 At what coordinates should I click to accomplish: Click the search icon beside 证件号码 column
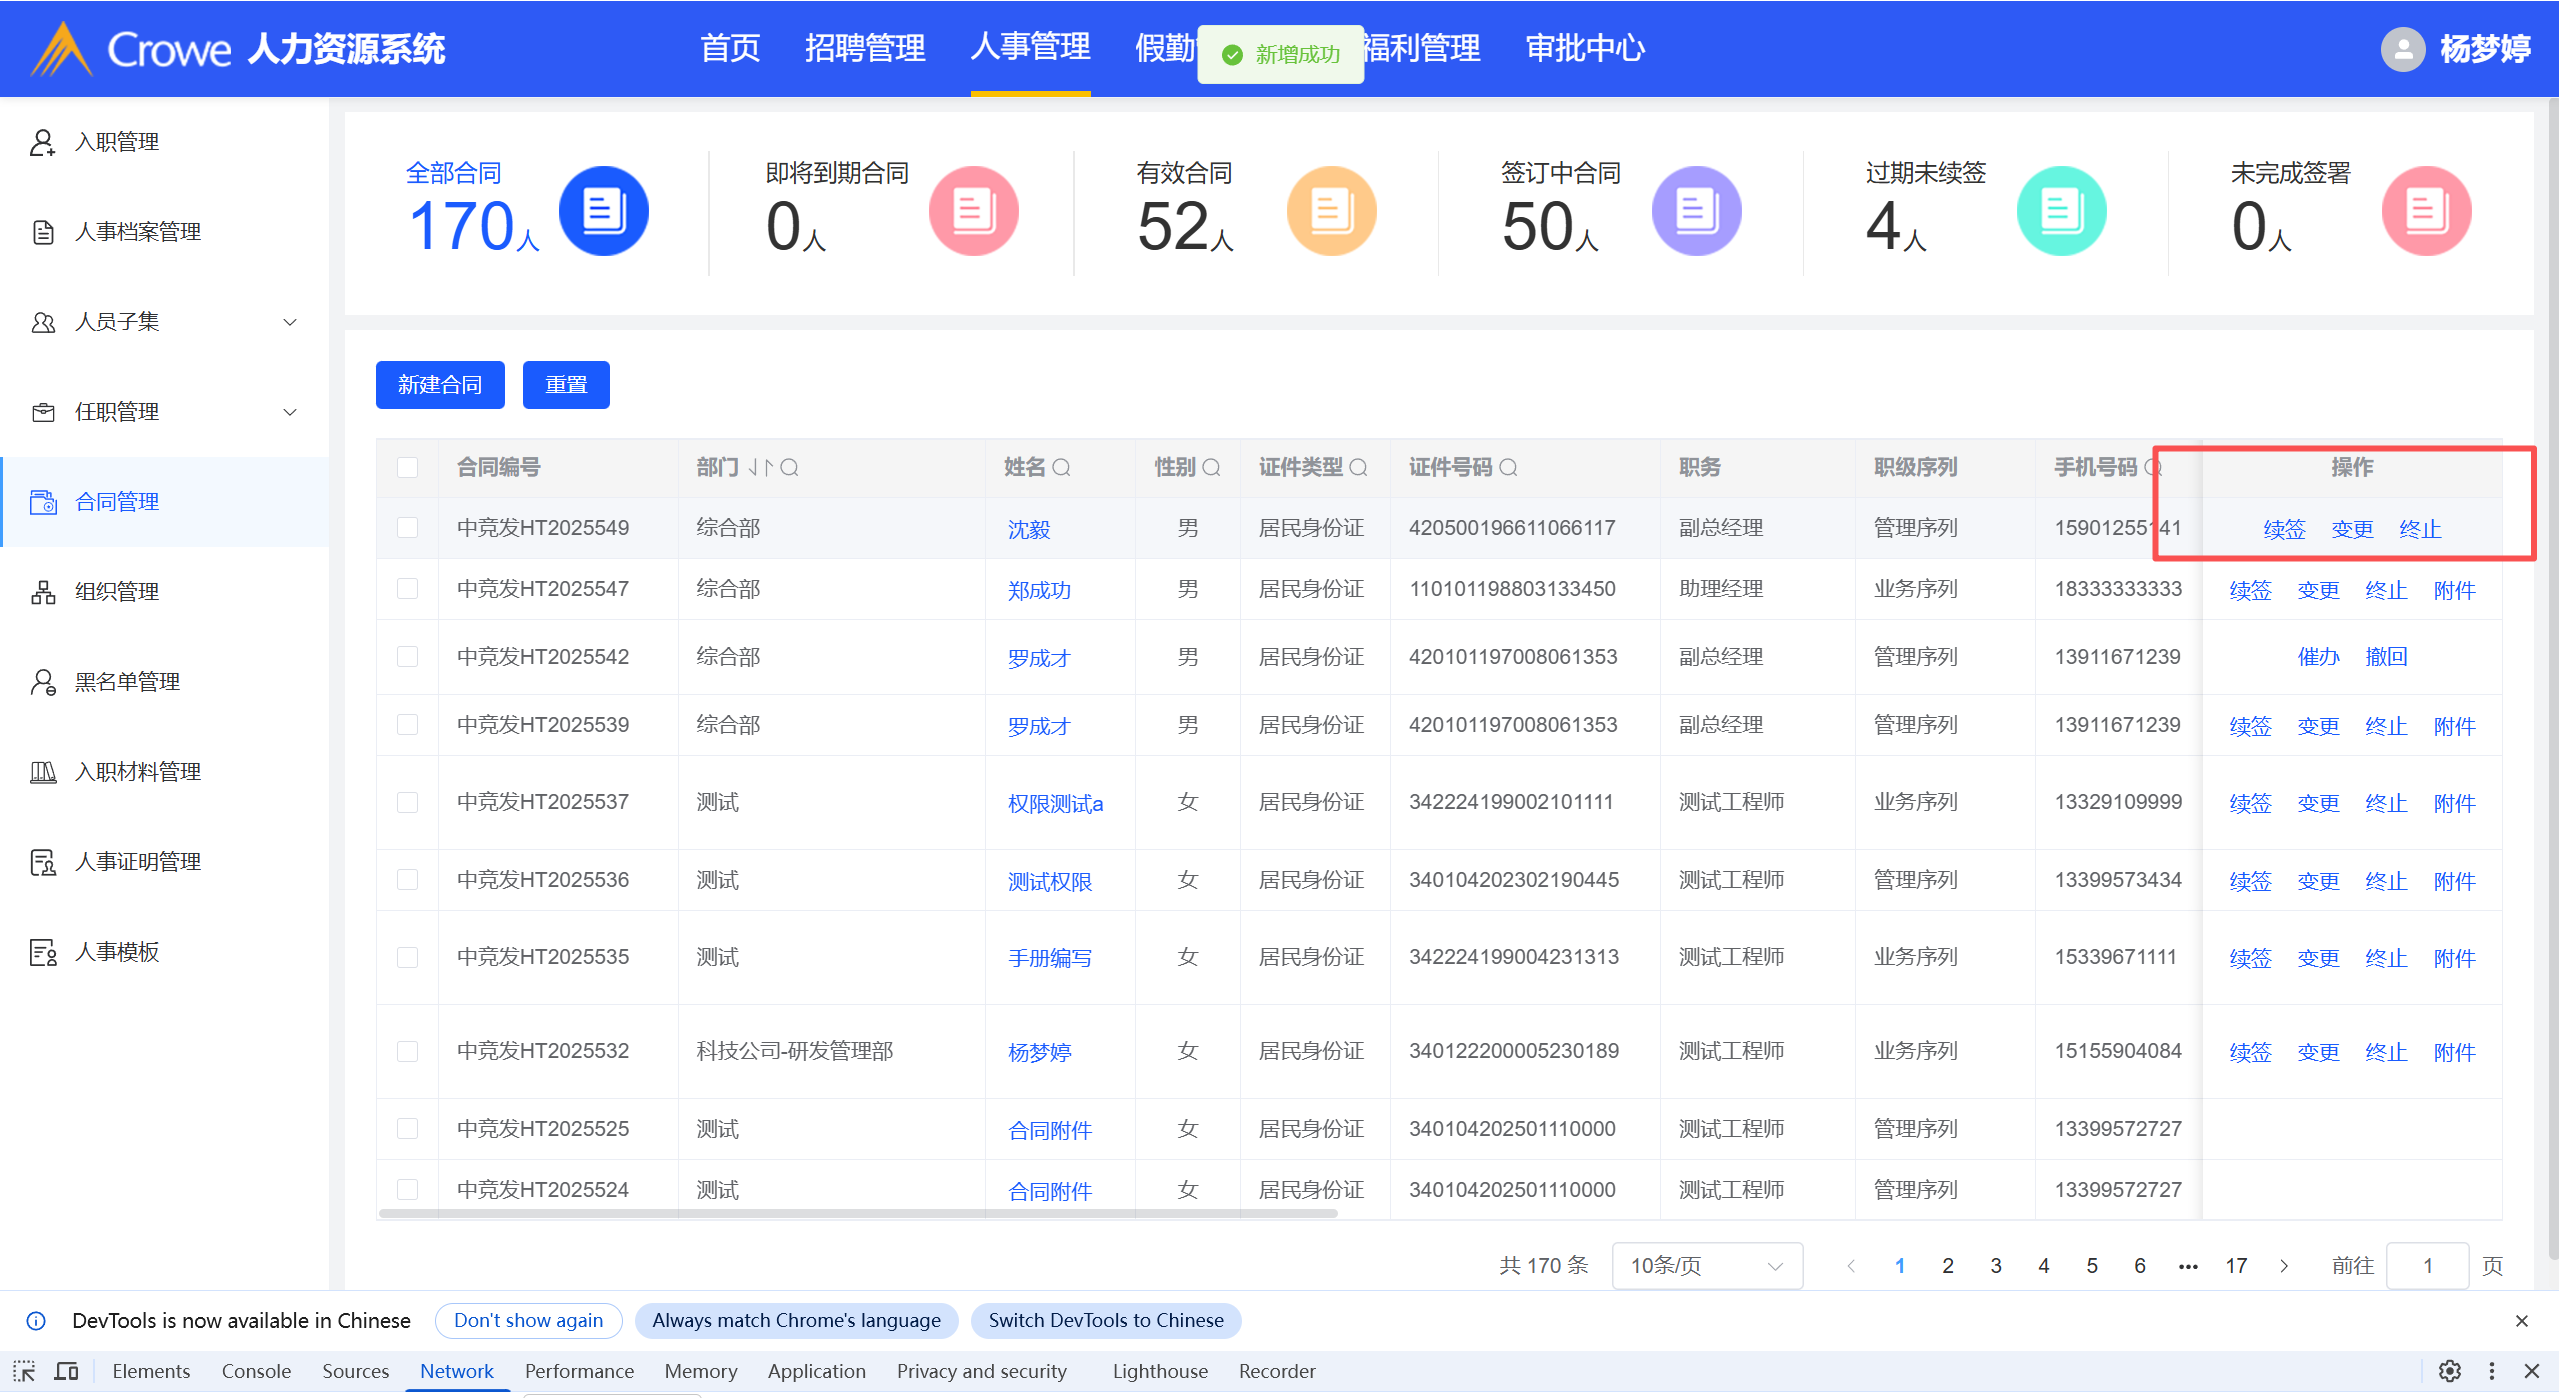coord(1509,467)
